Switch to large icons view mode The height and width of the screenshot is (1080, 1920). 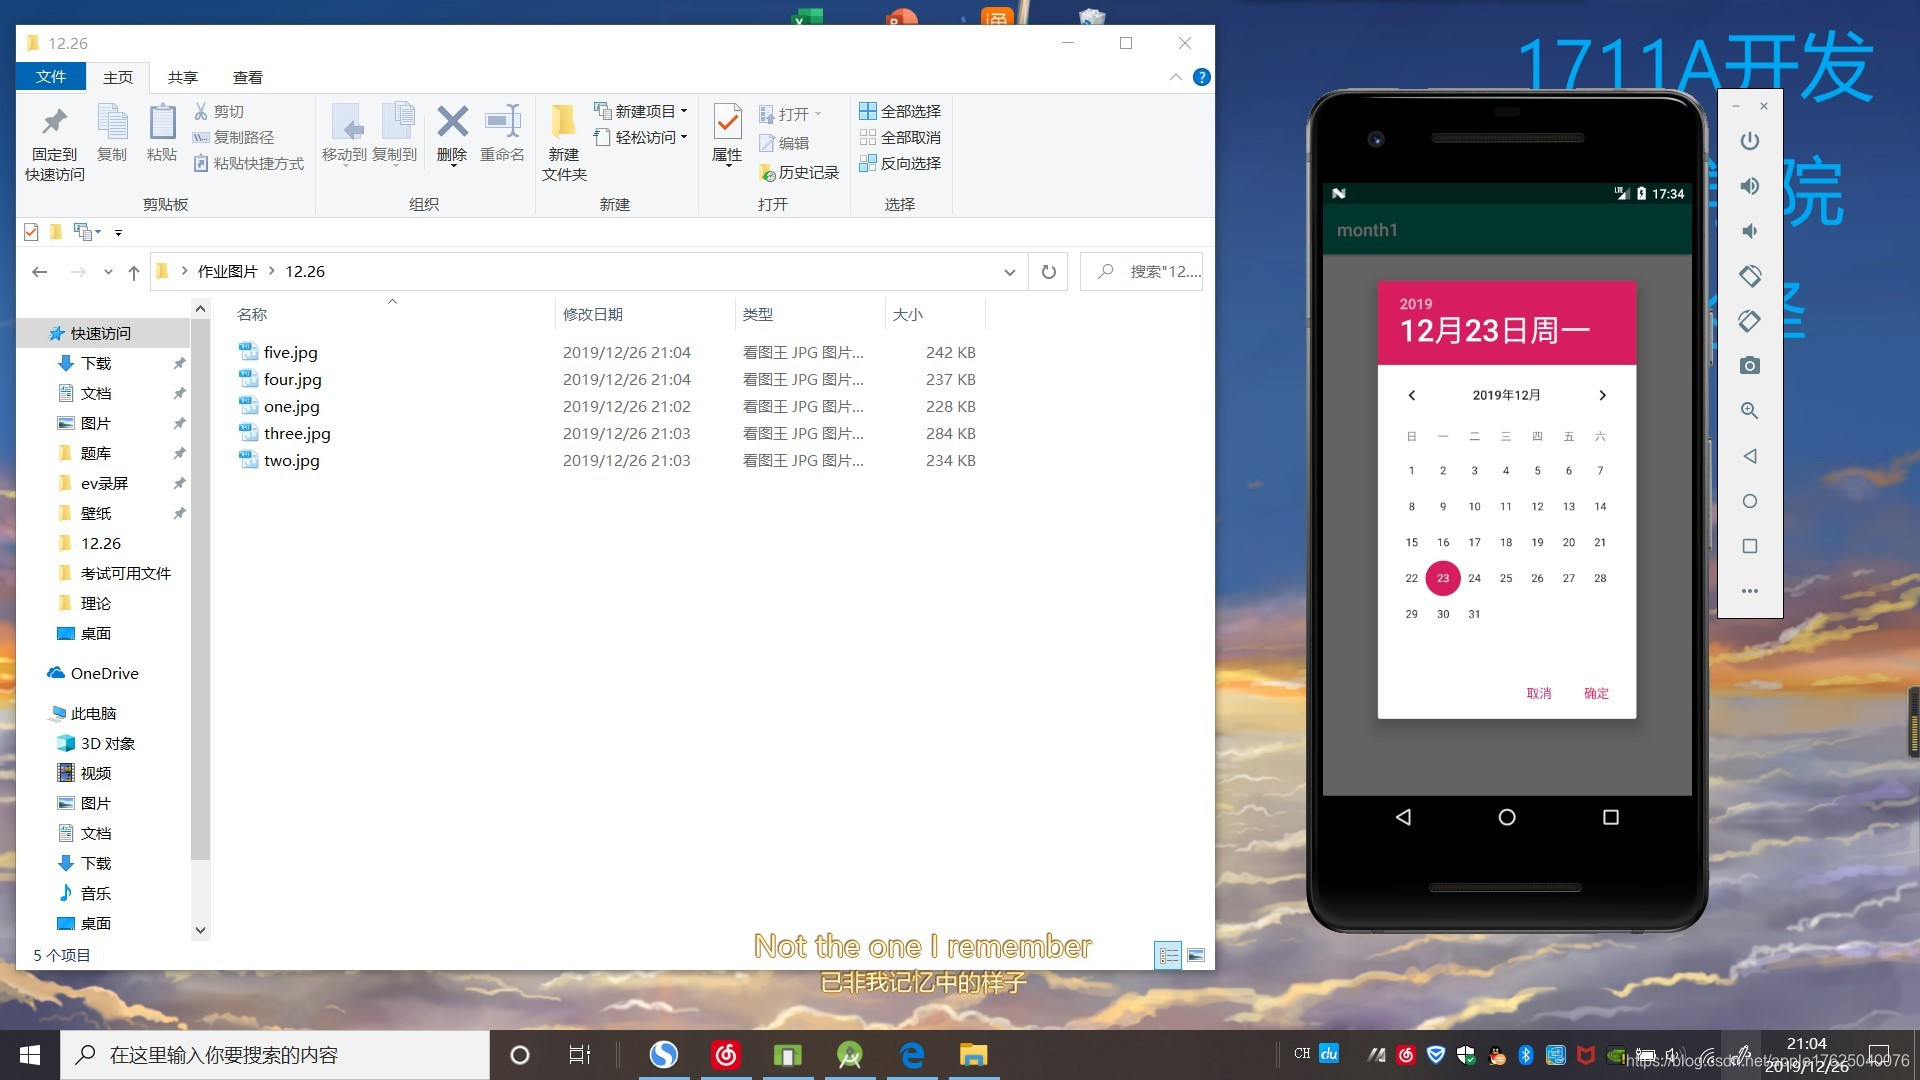pyautogui.click(x=1195, y=955)
